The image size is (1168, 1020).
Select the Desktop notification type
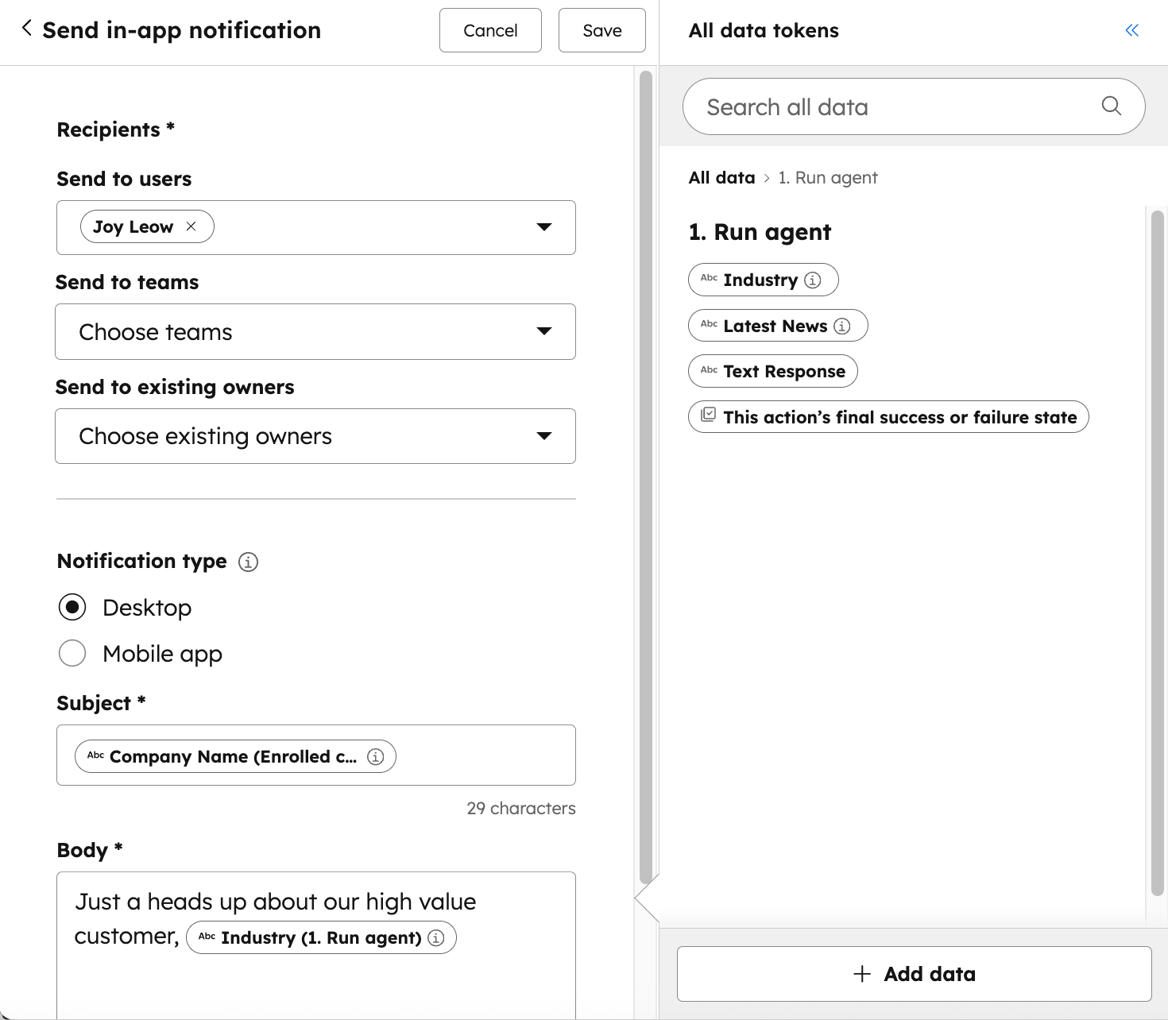point(72,607)
